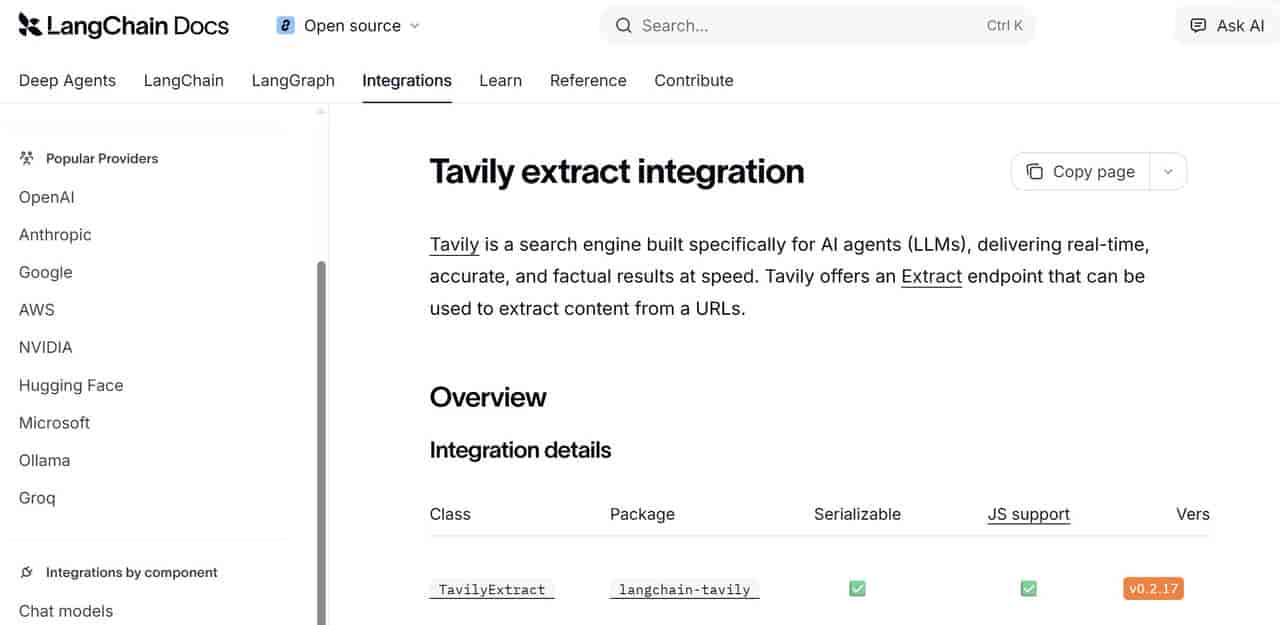Open the OpenAI provider page
This screenshot has height=625, width=1280.
[47, 197]
